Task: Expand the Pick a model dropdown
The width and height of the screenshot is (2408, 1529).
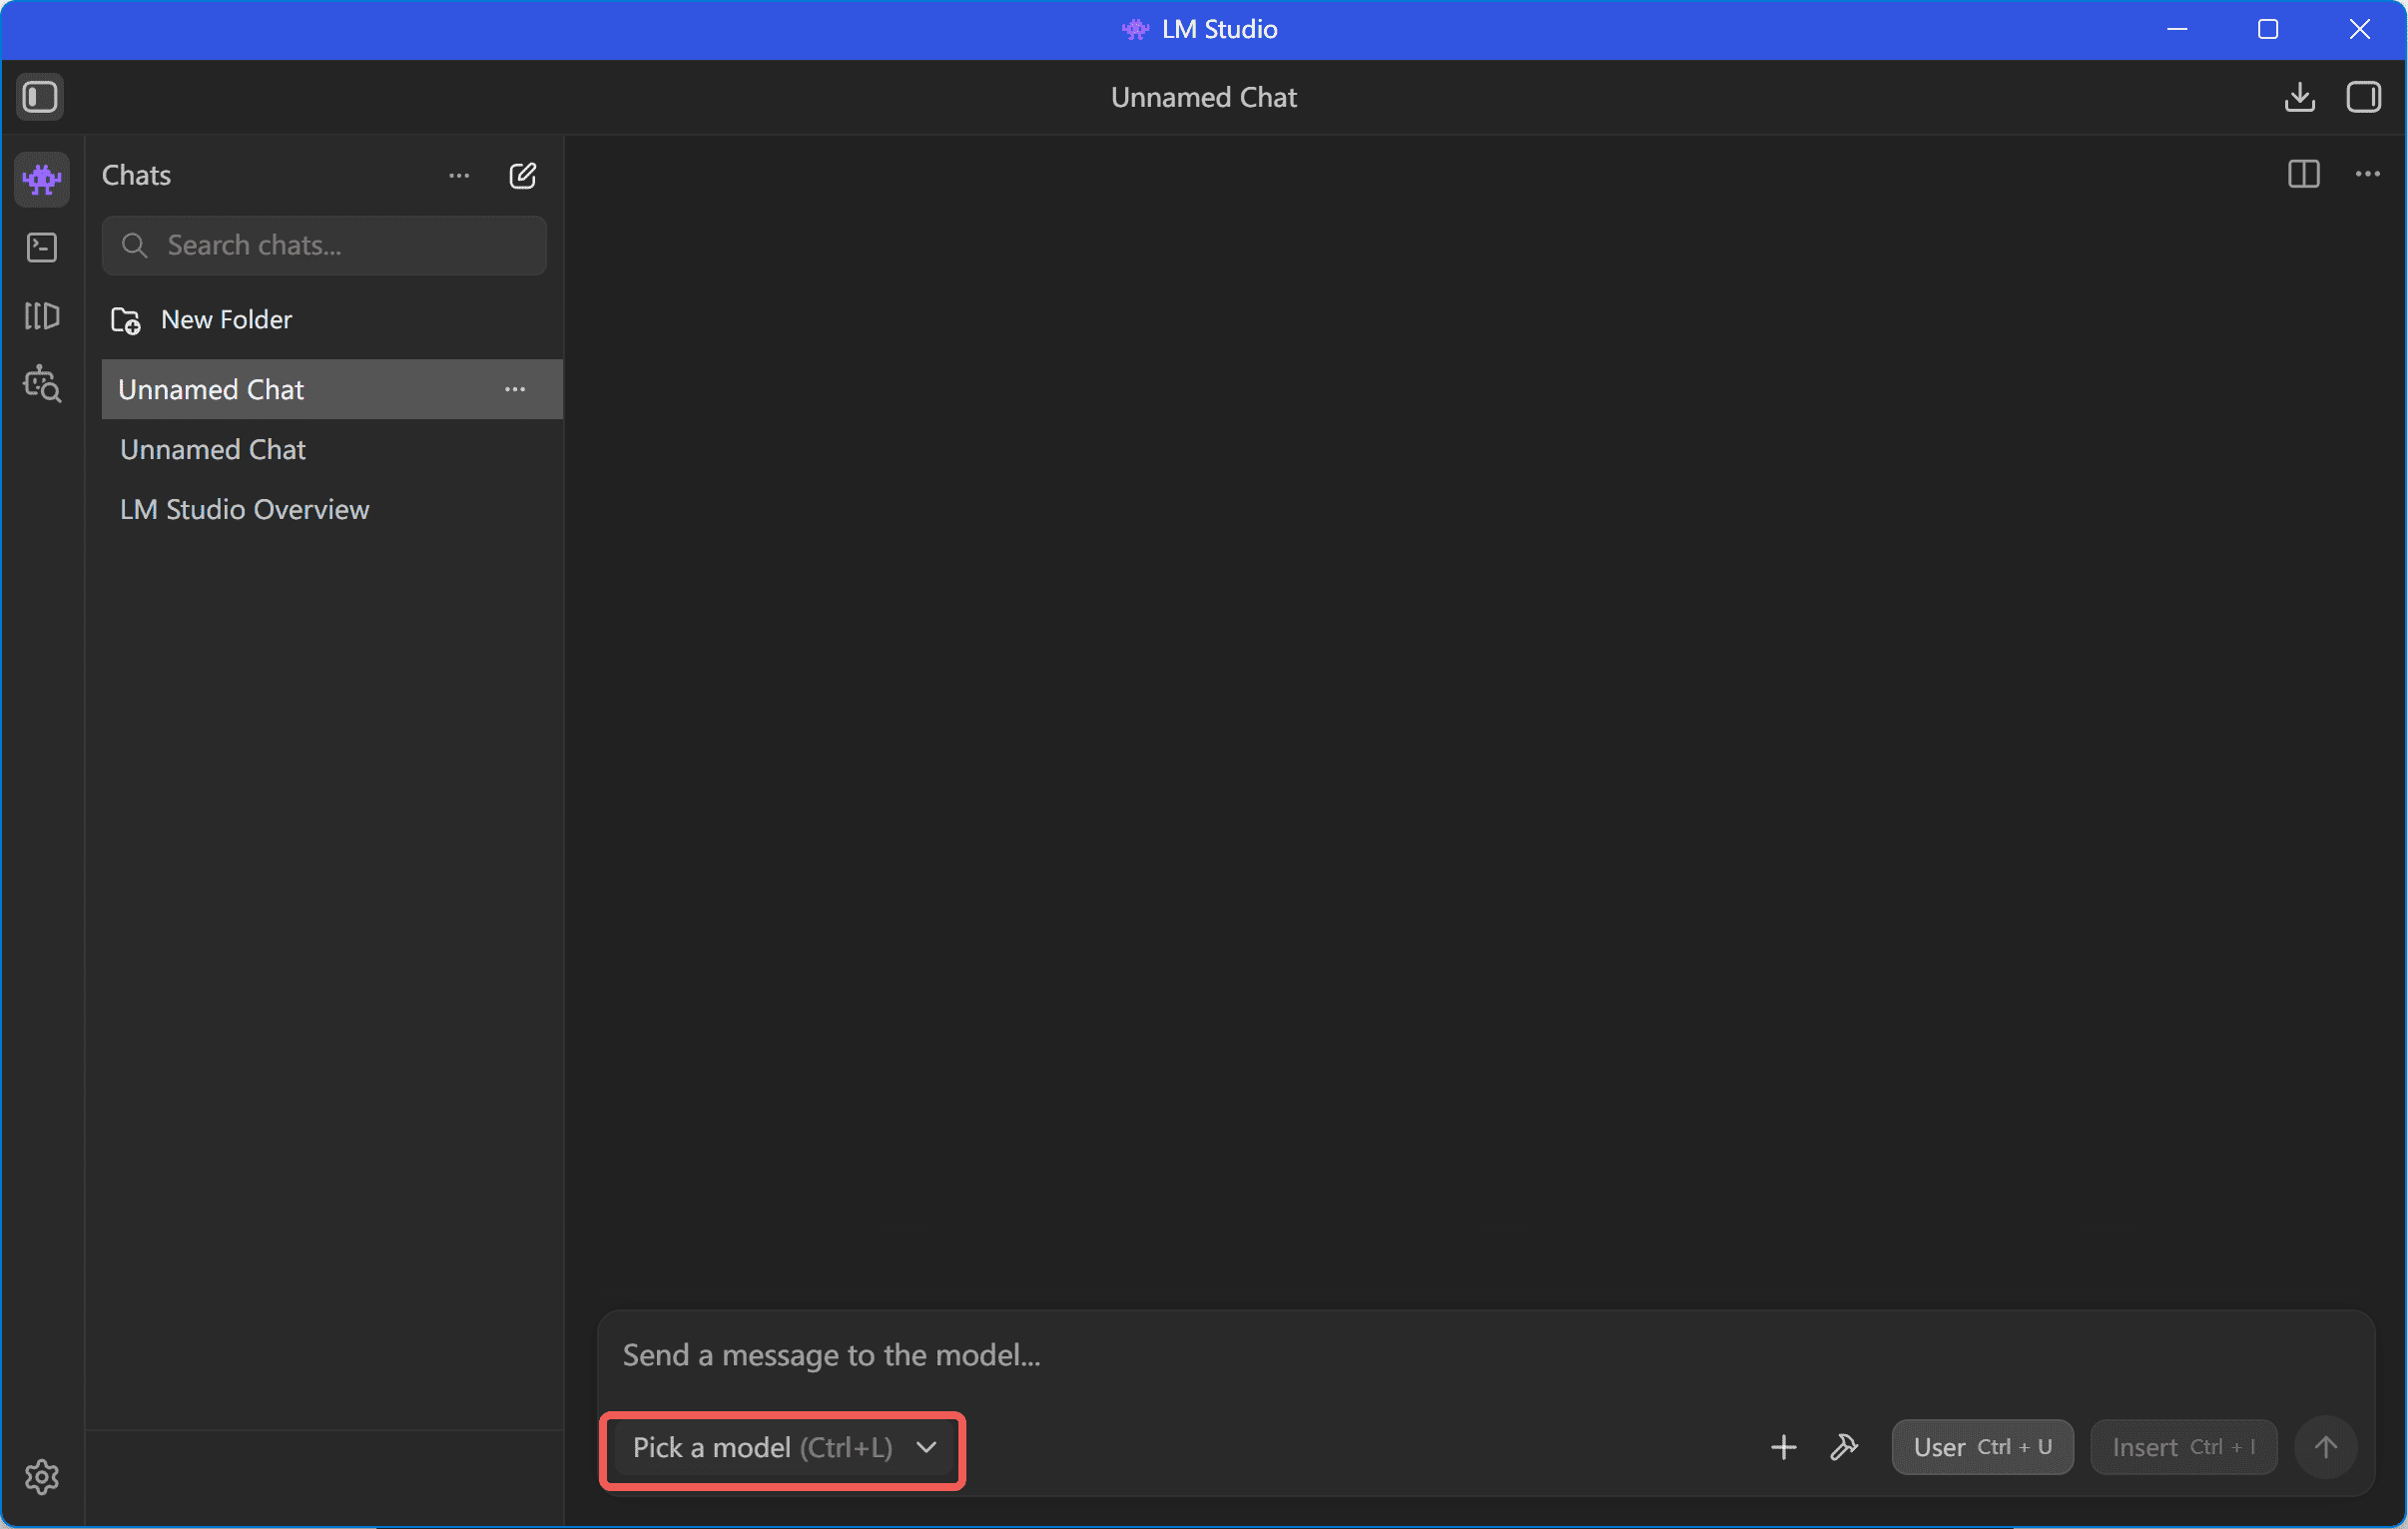Action: [782, 1448]
